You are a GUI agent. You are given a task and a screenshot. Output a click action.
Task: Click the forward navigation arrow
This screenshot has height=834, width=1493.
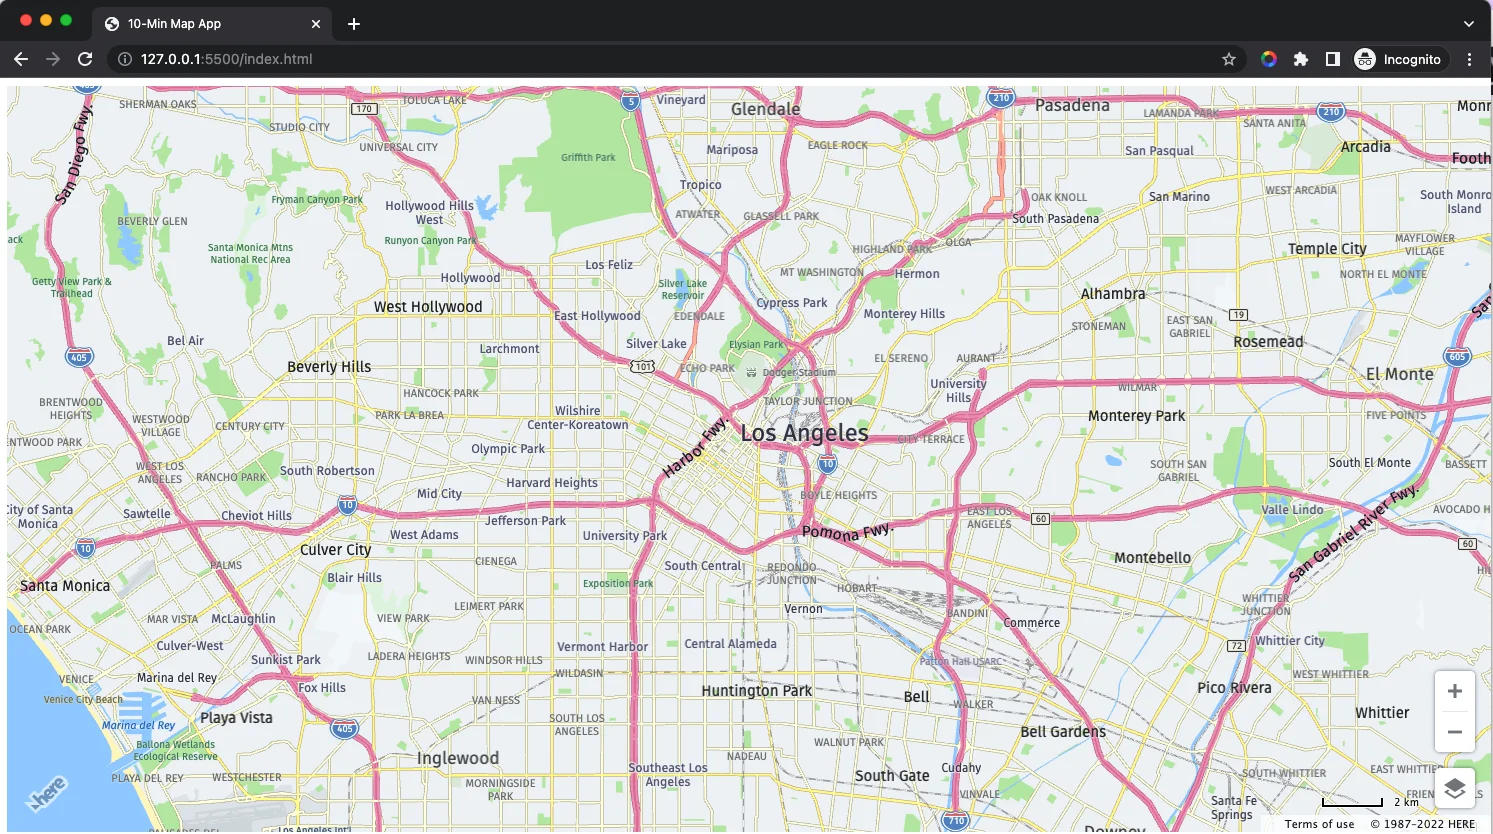tap(53, 59)
